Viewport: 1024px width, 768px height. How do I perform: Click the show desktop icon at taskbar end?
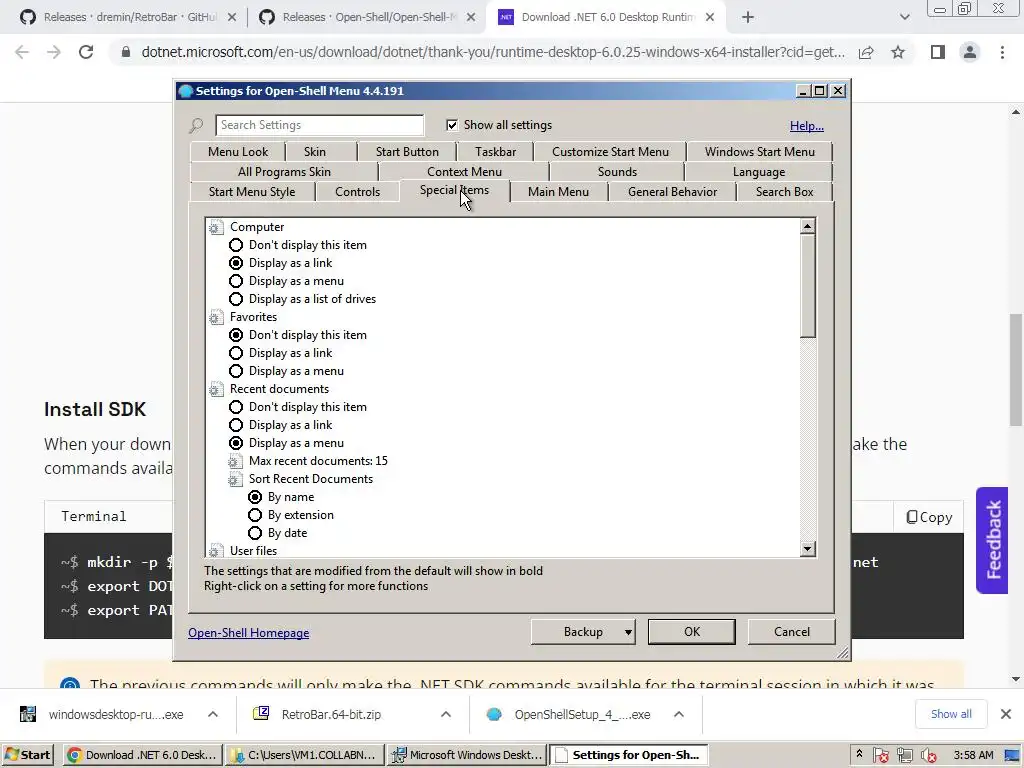tap(1014, 755)
